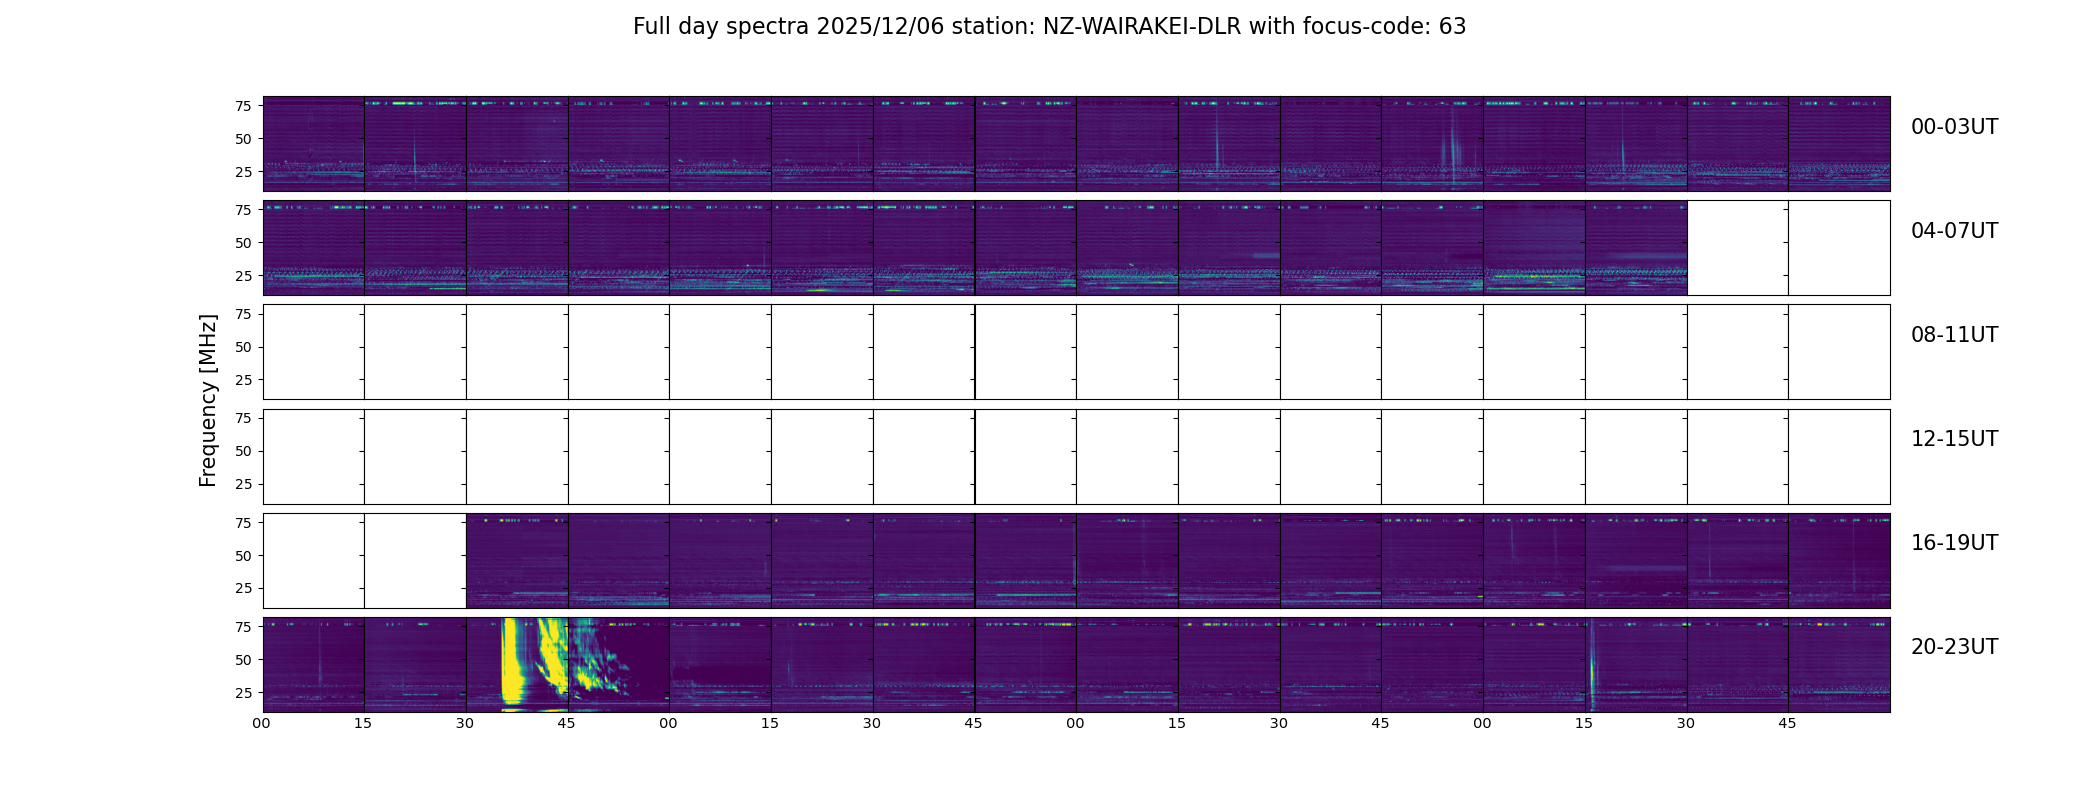Click the '00-03UT' row label
The width and height of the screenshot is (2100, 800).
[1954, 127]
